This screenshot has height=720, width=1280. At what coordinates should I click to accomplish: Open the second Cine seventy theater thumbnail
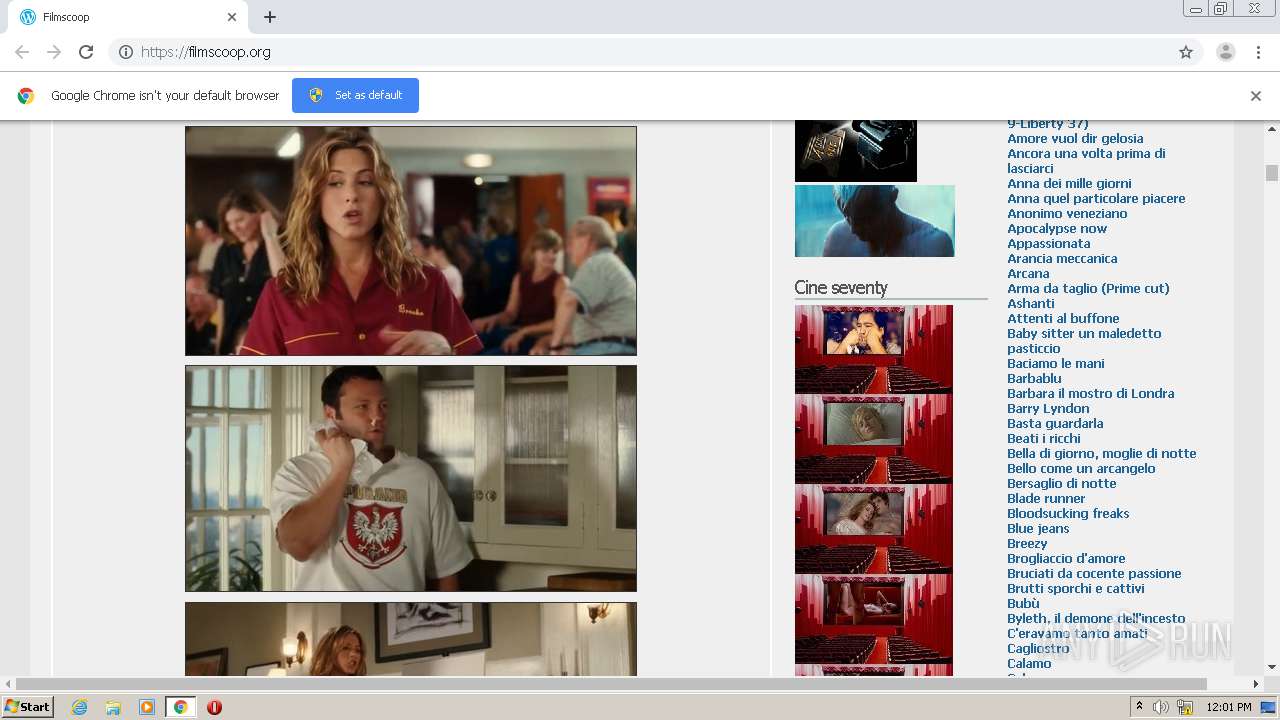tap(874, 439)
